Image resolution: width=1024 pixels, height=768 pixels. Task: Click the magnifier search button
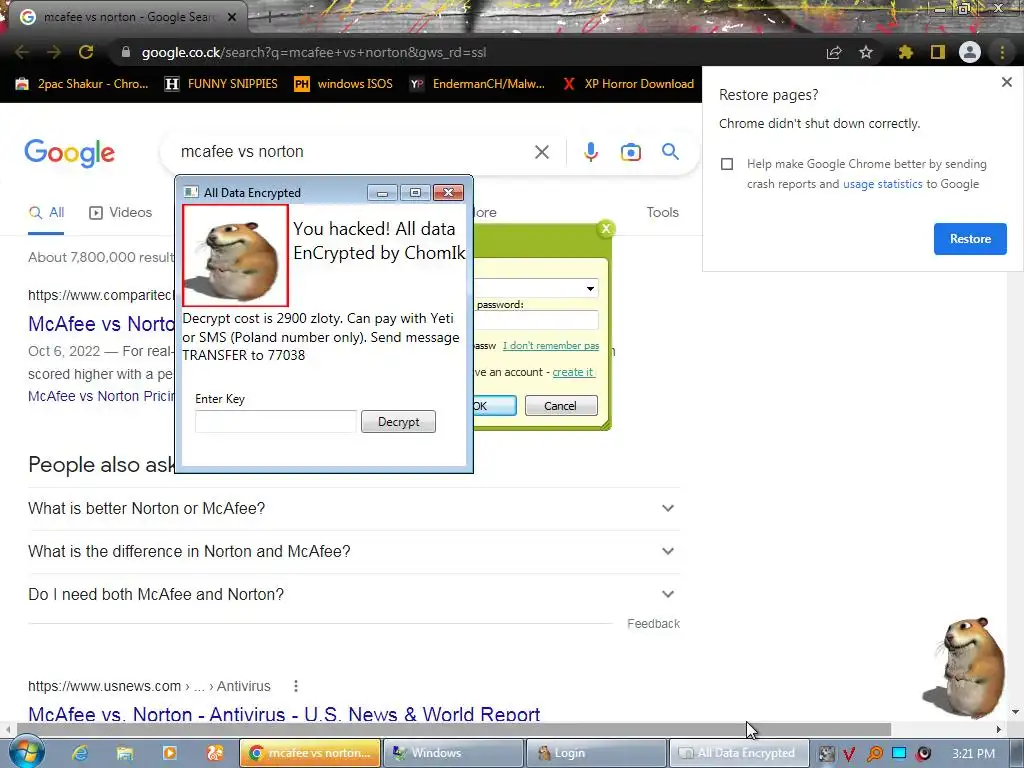[670, 152]
